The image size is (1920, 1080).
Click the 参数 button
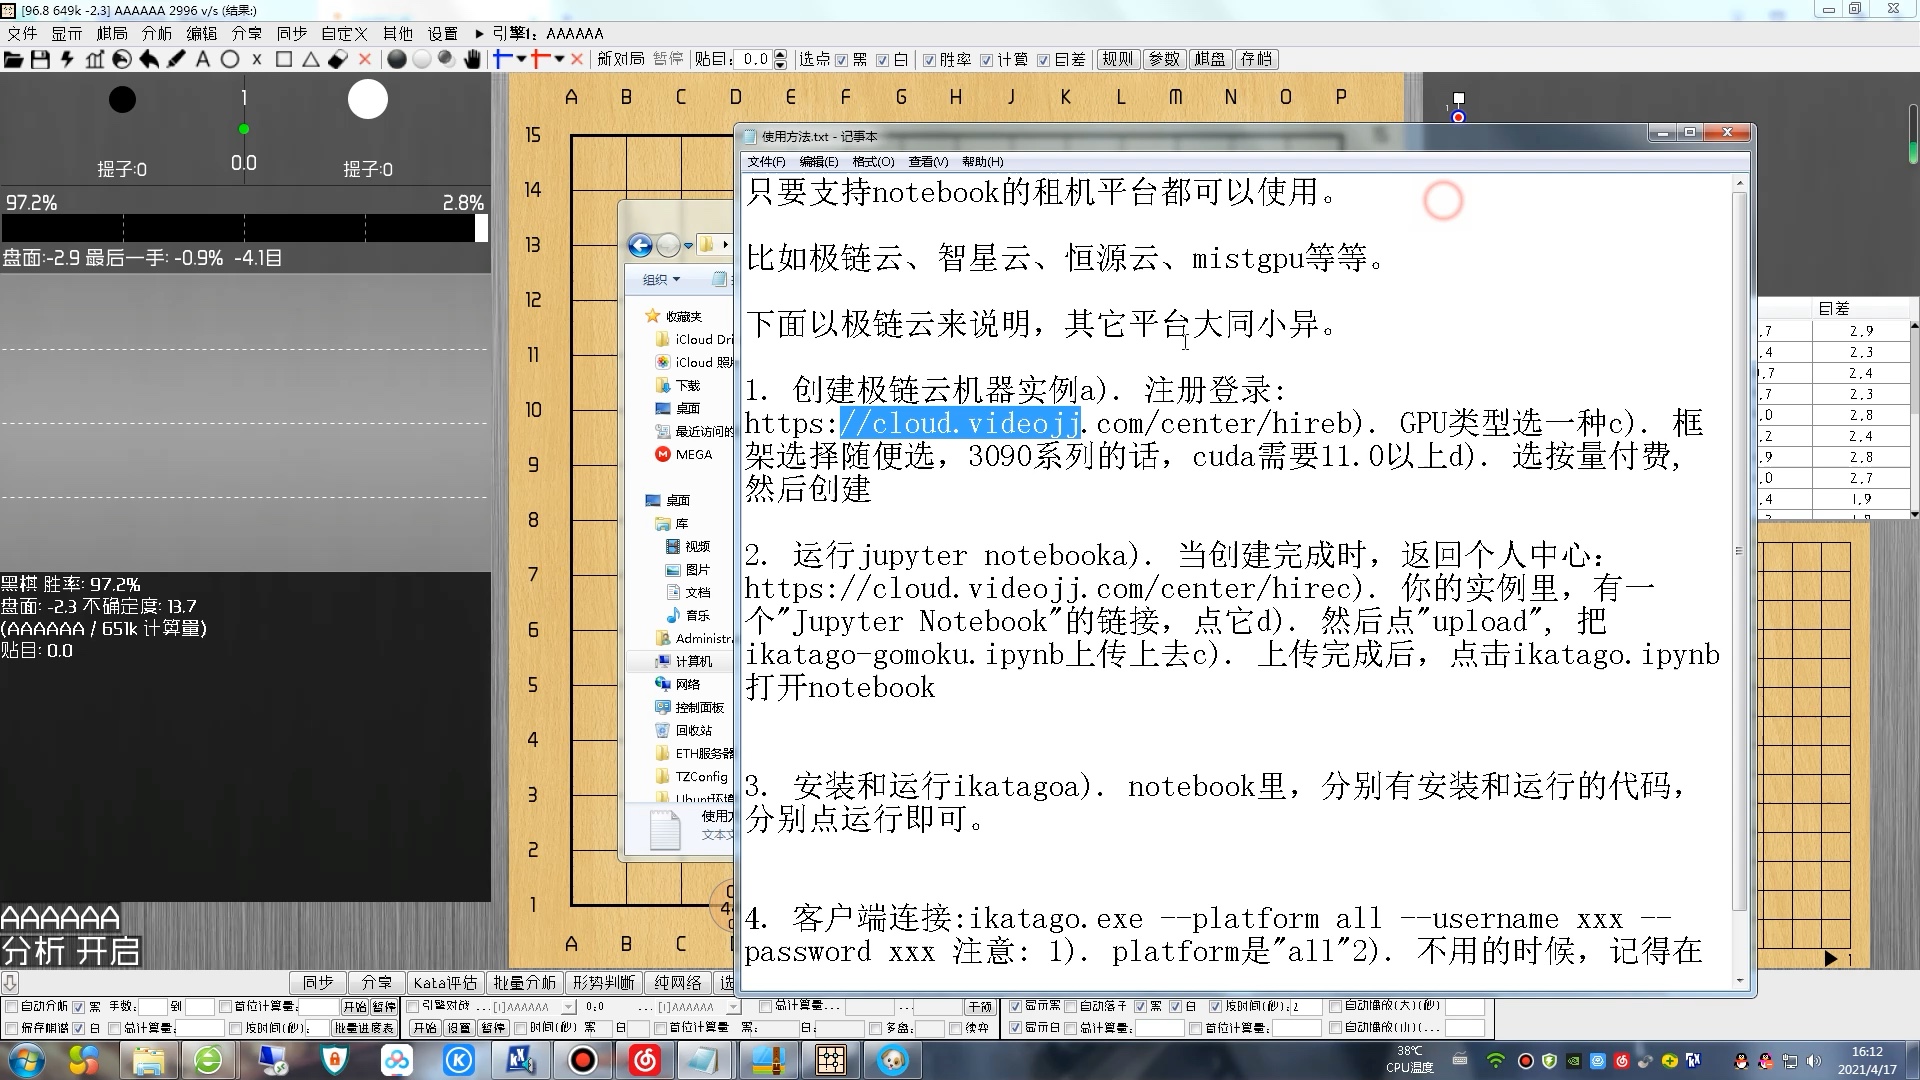(1164, 60)
